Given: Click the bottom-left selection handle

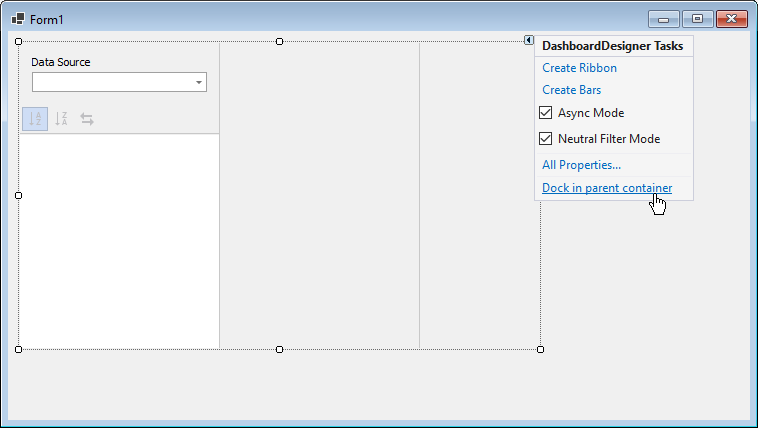Looking at the screenshot, I should pos(18,349).
